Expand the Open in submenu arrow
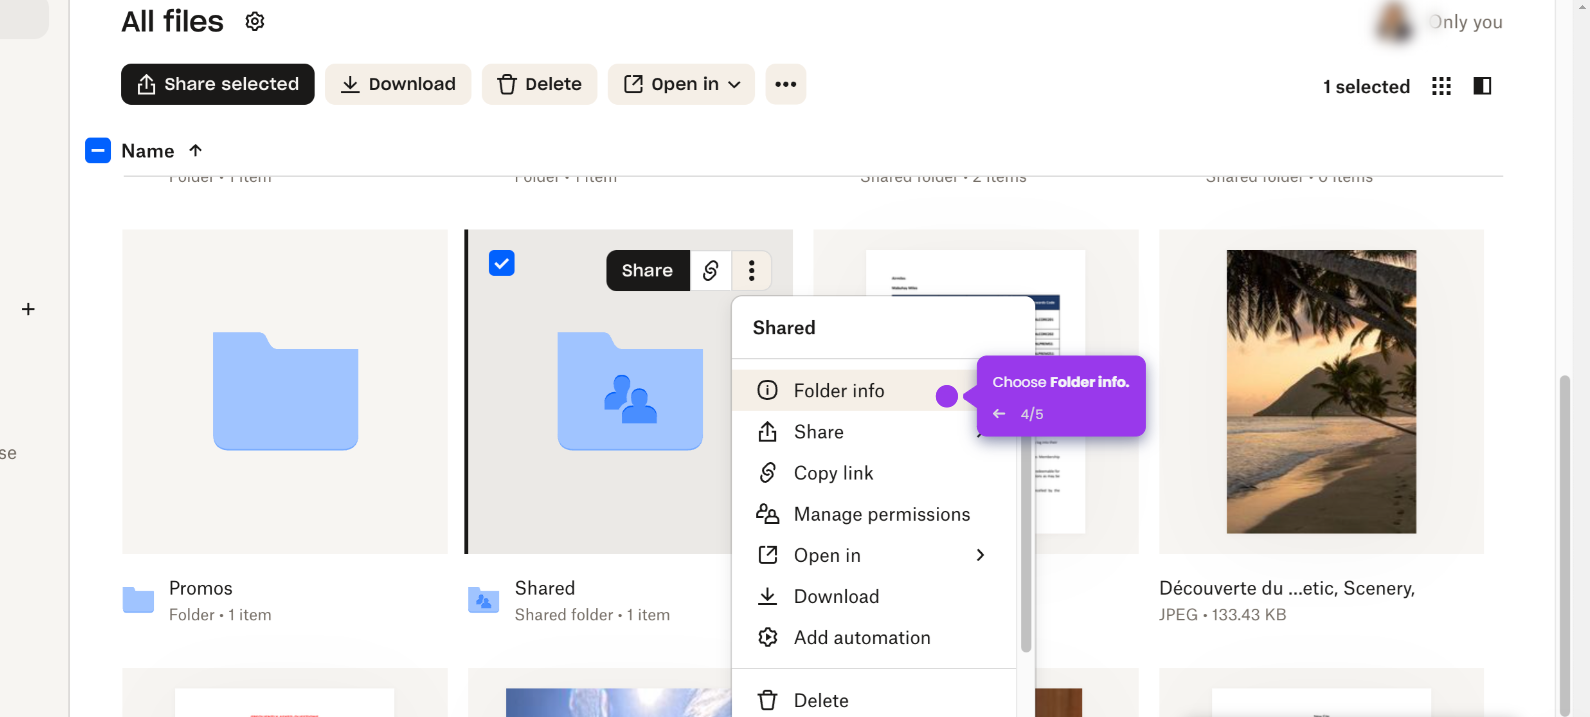The width and height of the screenshot is (1590, 717). tap(980, 555)
